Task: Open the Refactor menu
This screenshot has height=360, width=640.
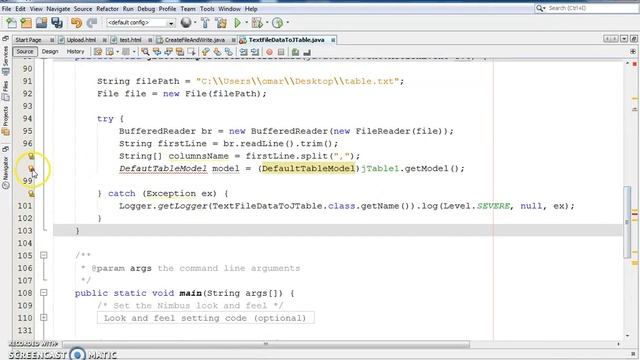Action: tap(107, 9)
